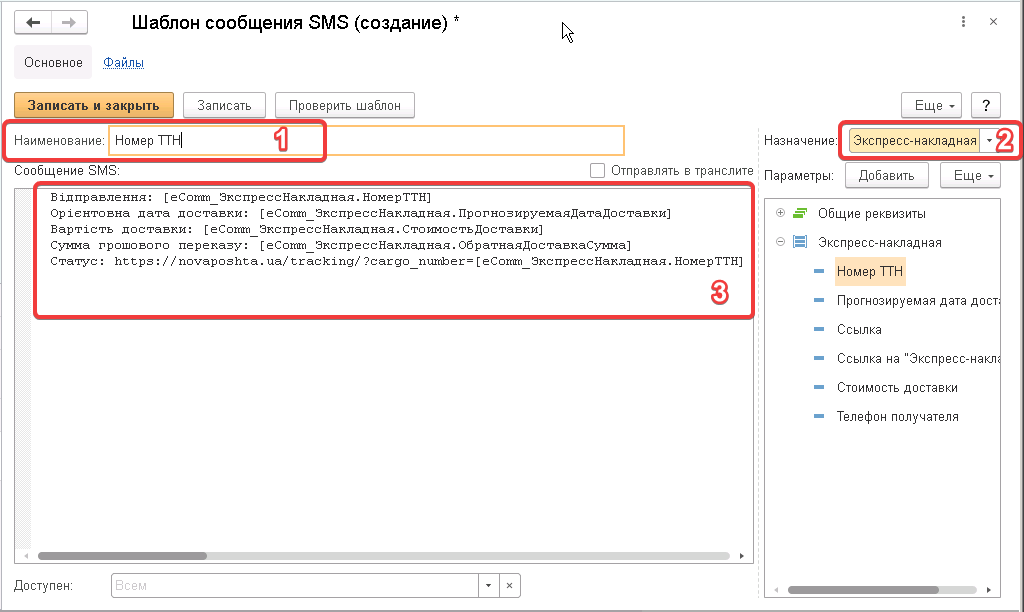Select the Основное tab
Screen dimensions: 1024x612
(x=53, y=62)
